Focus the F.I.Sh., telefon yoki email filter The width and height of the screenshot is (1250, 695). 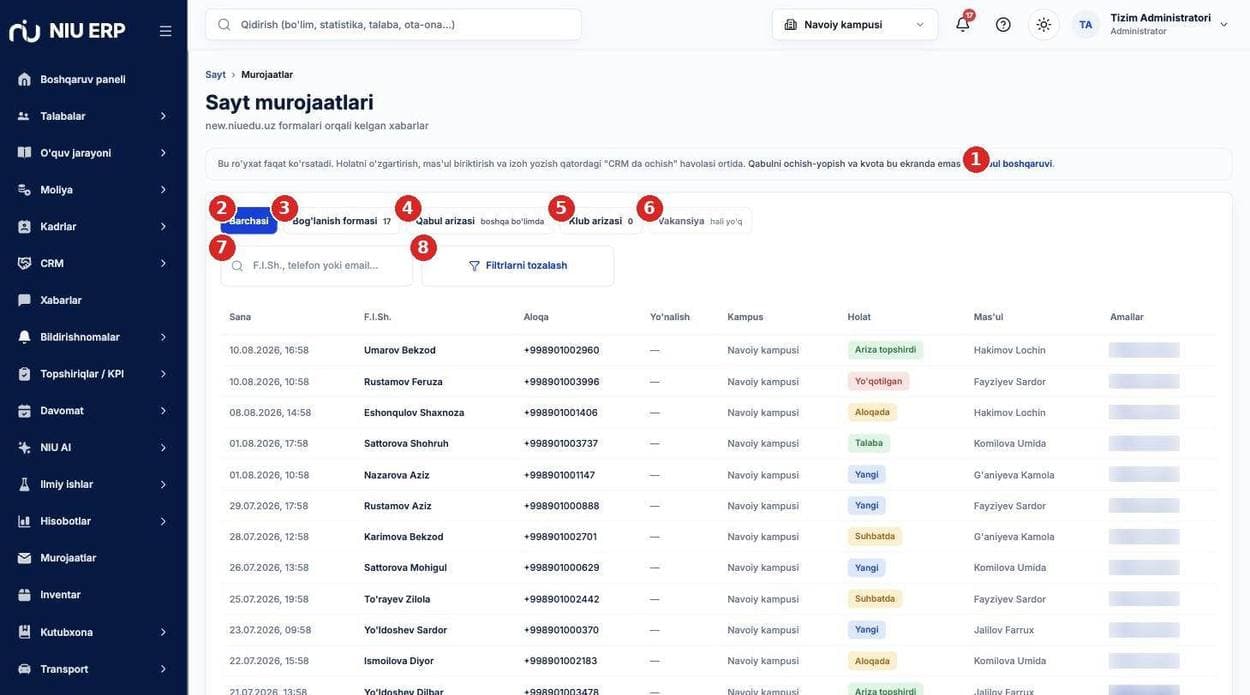pos(317,266)
